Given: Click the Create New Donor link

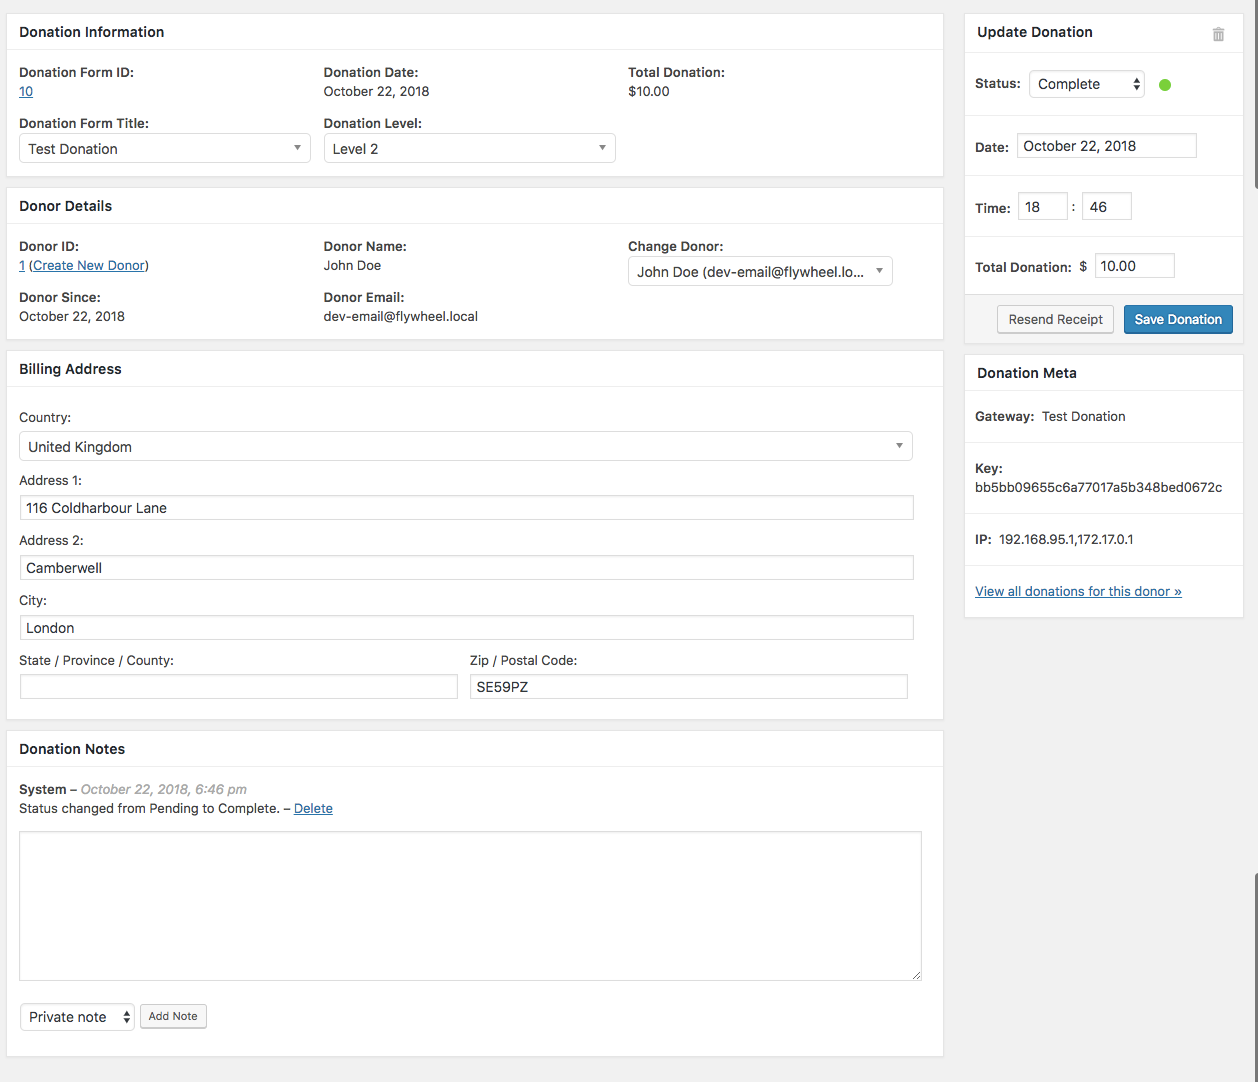Looking at the screenshot, I should point(89,266).
